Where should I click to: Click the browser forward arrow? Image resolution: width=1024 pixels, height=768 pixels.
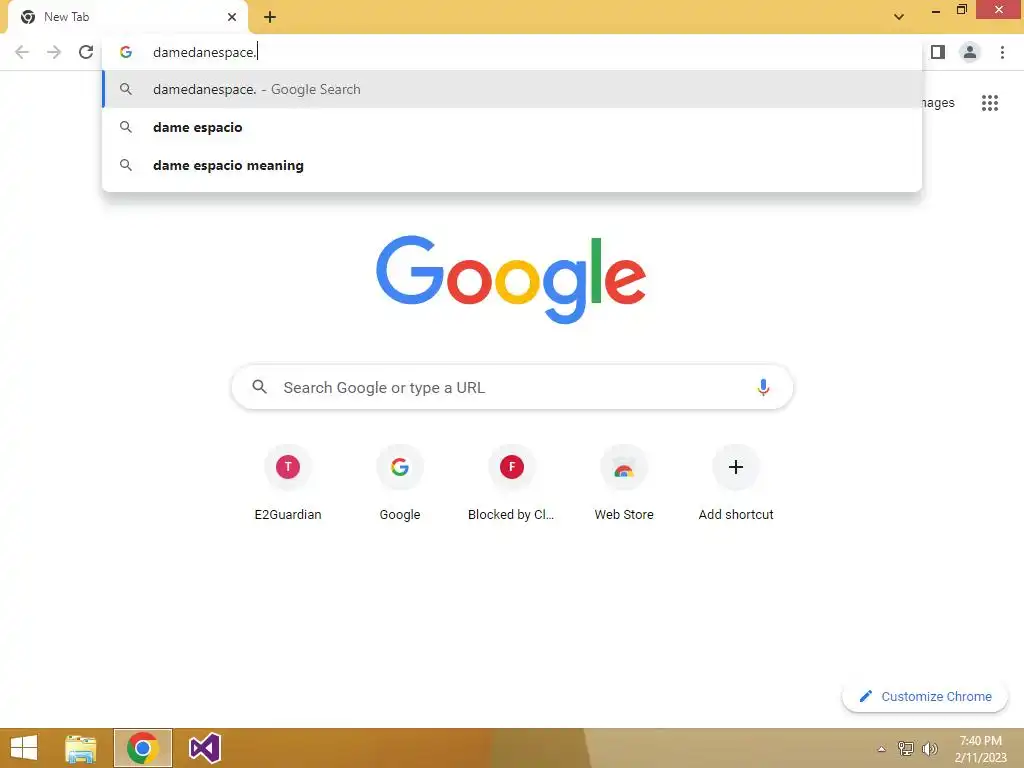pyautogui.click(x=54, y=52)
